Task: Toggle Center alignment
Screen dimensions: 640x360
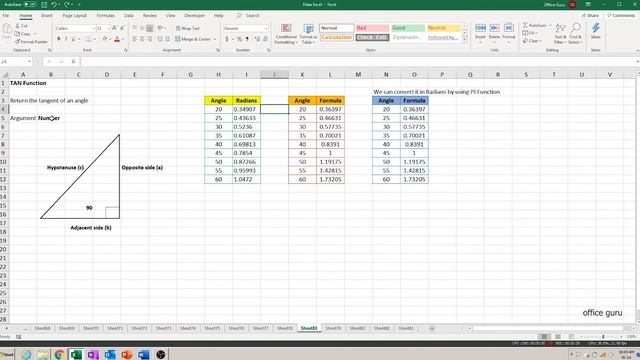Action: pos(142,39)
